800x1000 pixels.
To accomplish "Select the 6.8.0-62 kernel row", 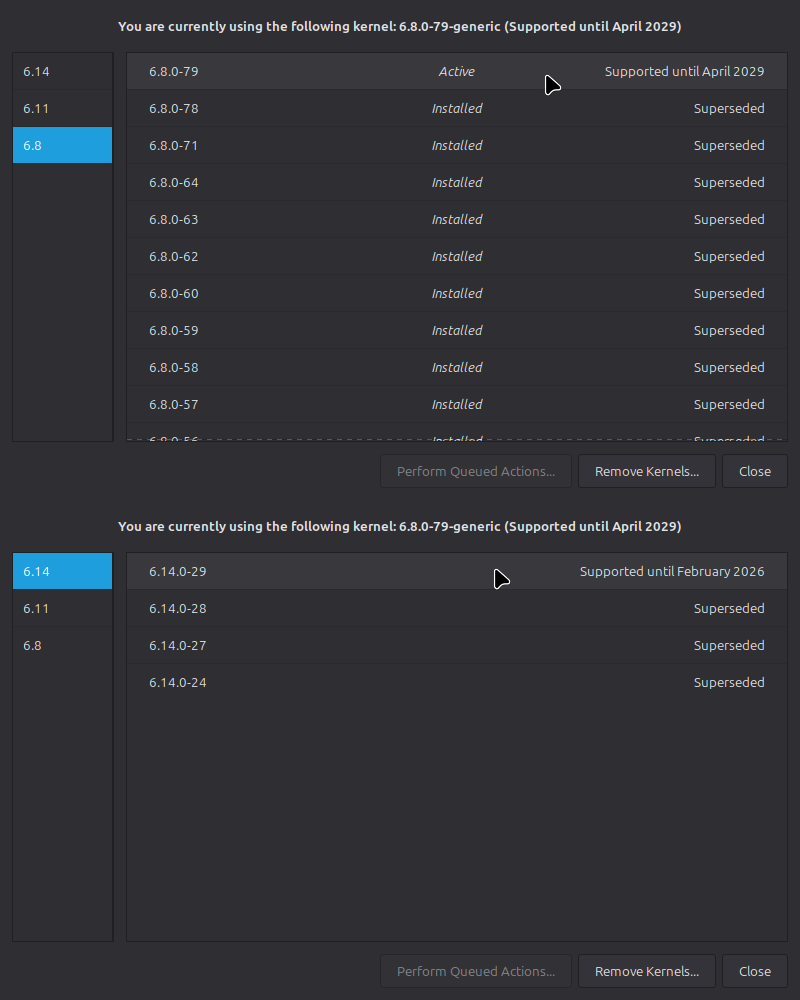I will point(457,256).
